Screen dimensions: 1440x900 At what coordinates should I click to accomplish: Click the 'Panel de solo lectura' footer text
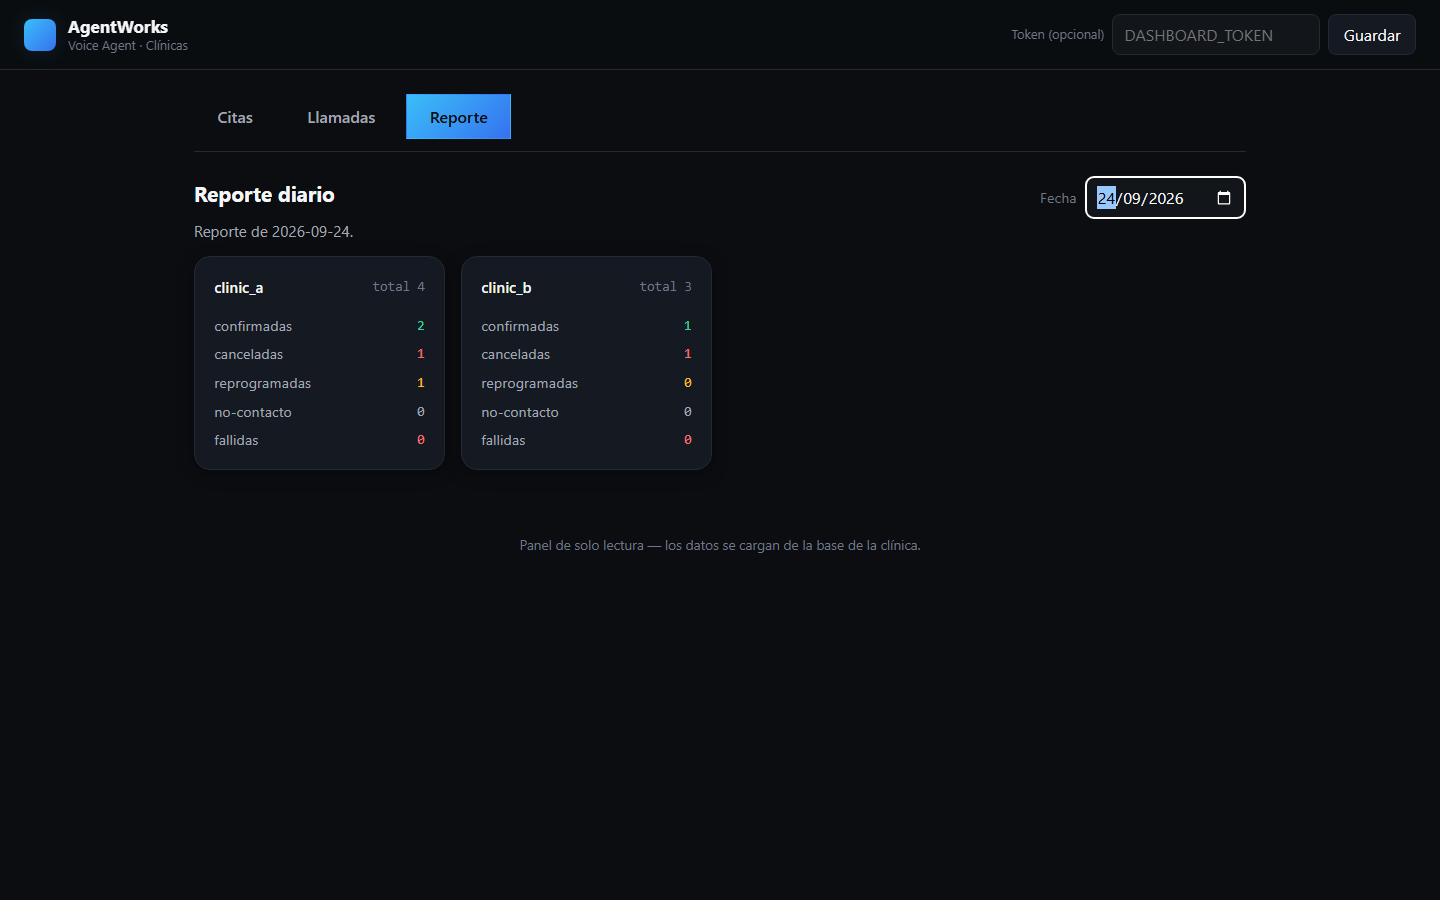click(720, 546)
